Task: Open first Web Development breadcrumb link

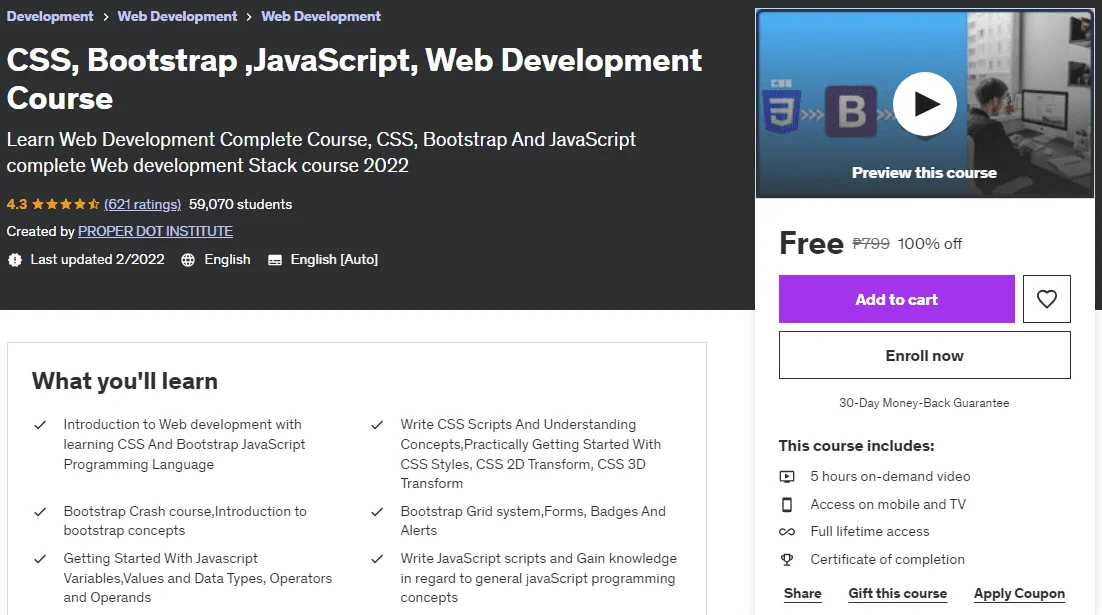Action: [177, 16]
